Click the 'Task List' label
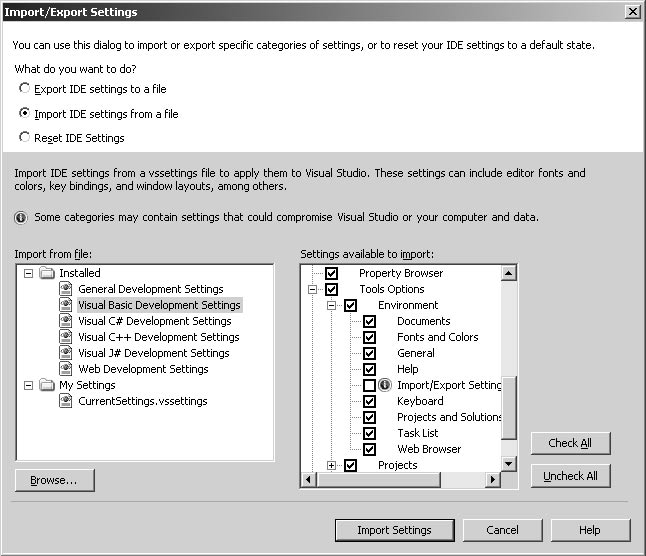The width and height of the screenshot is (646, 556). tap(417, 433)
